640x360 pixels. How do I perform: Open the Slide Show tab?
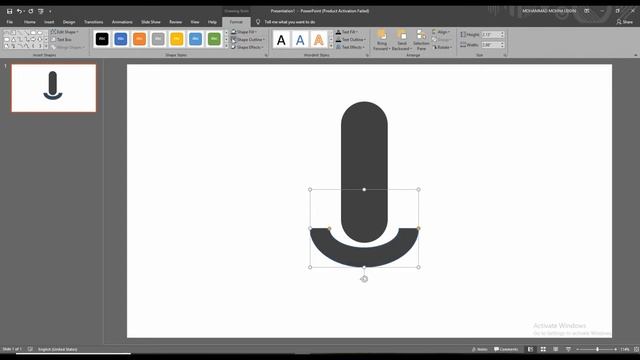(151, 22)
